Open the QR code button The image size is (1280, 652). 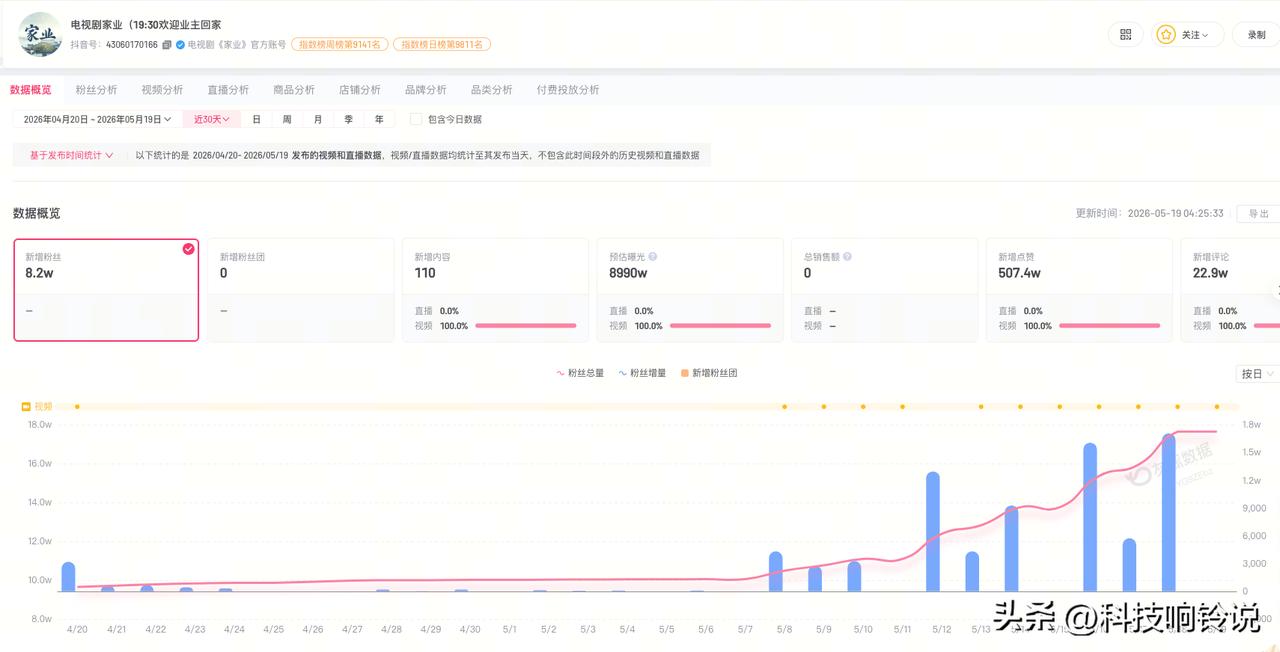coord(1125,34)
